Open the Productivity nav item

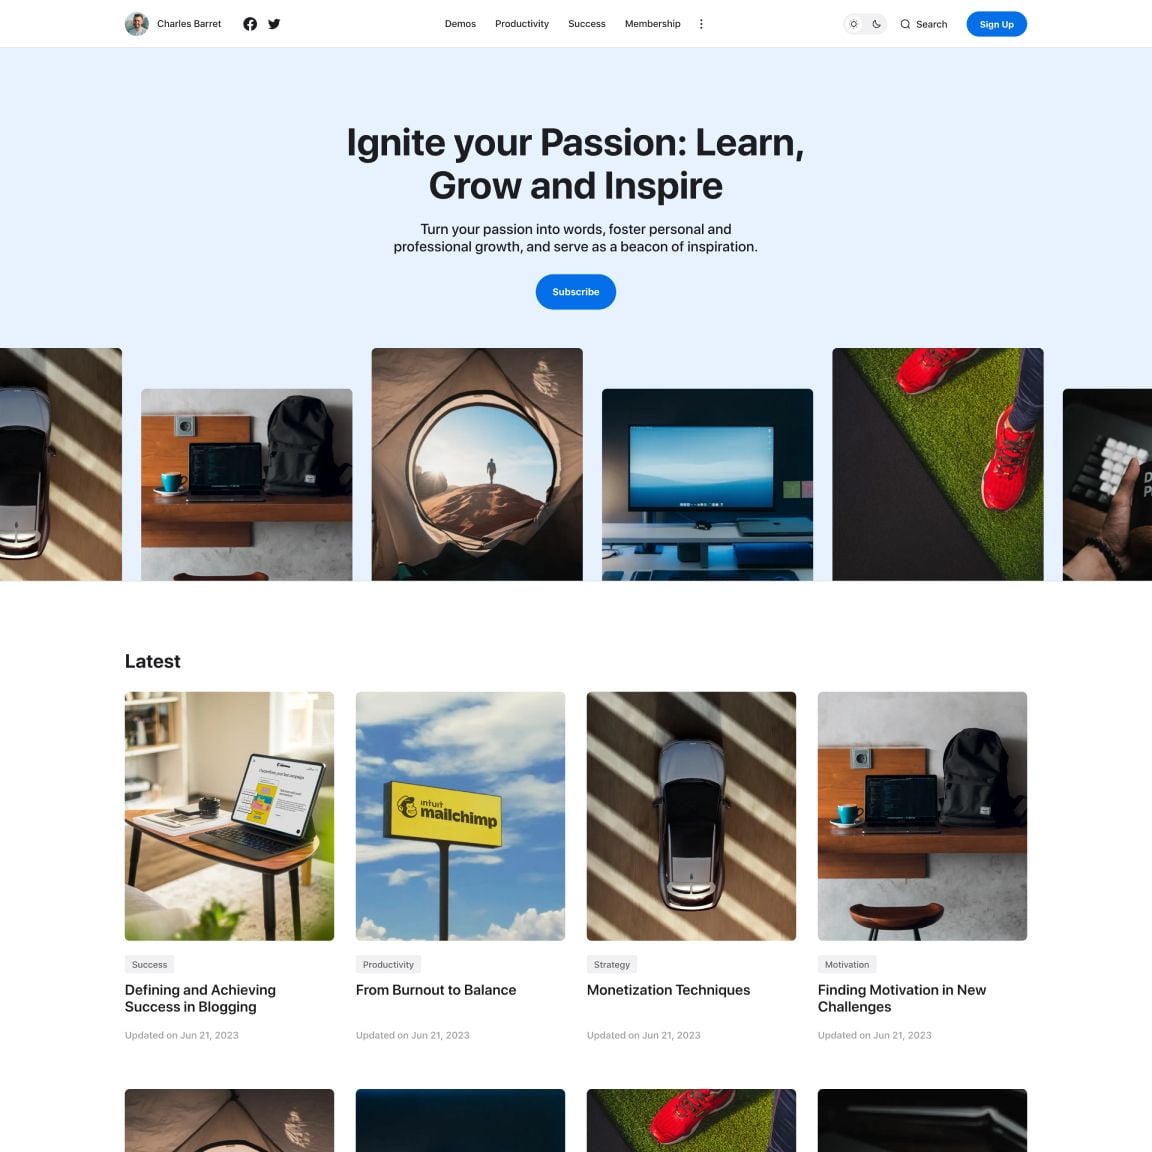[x=522, y=24]
